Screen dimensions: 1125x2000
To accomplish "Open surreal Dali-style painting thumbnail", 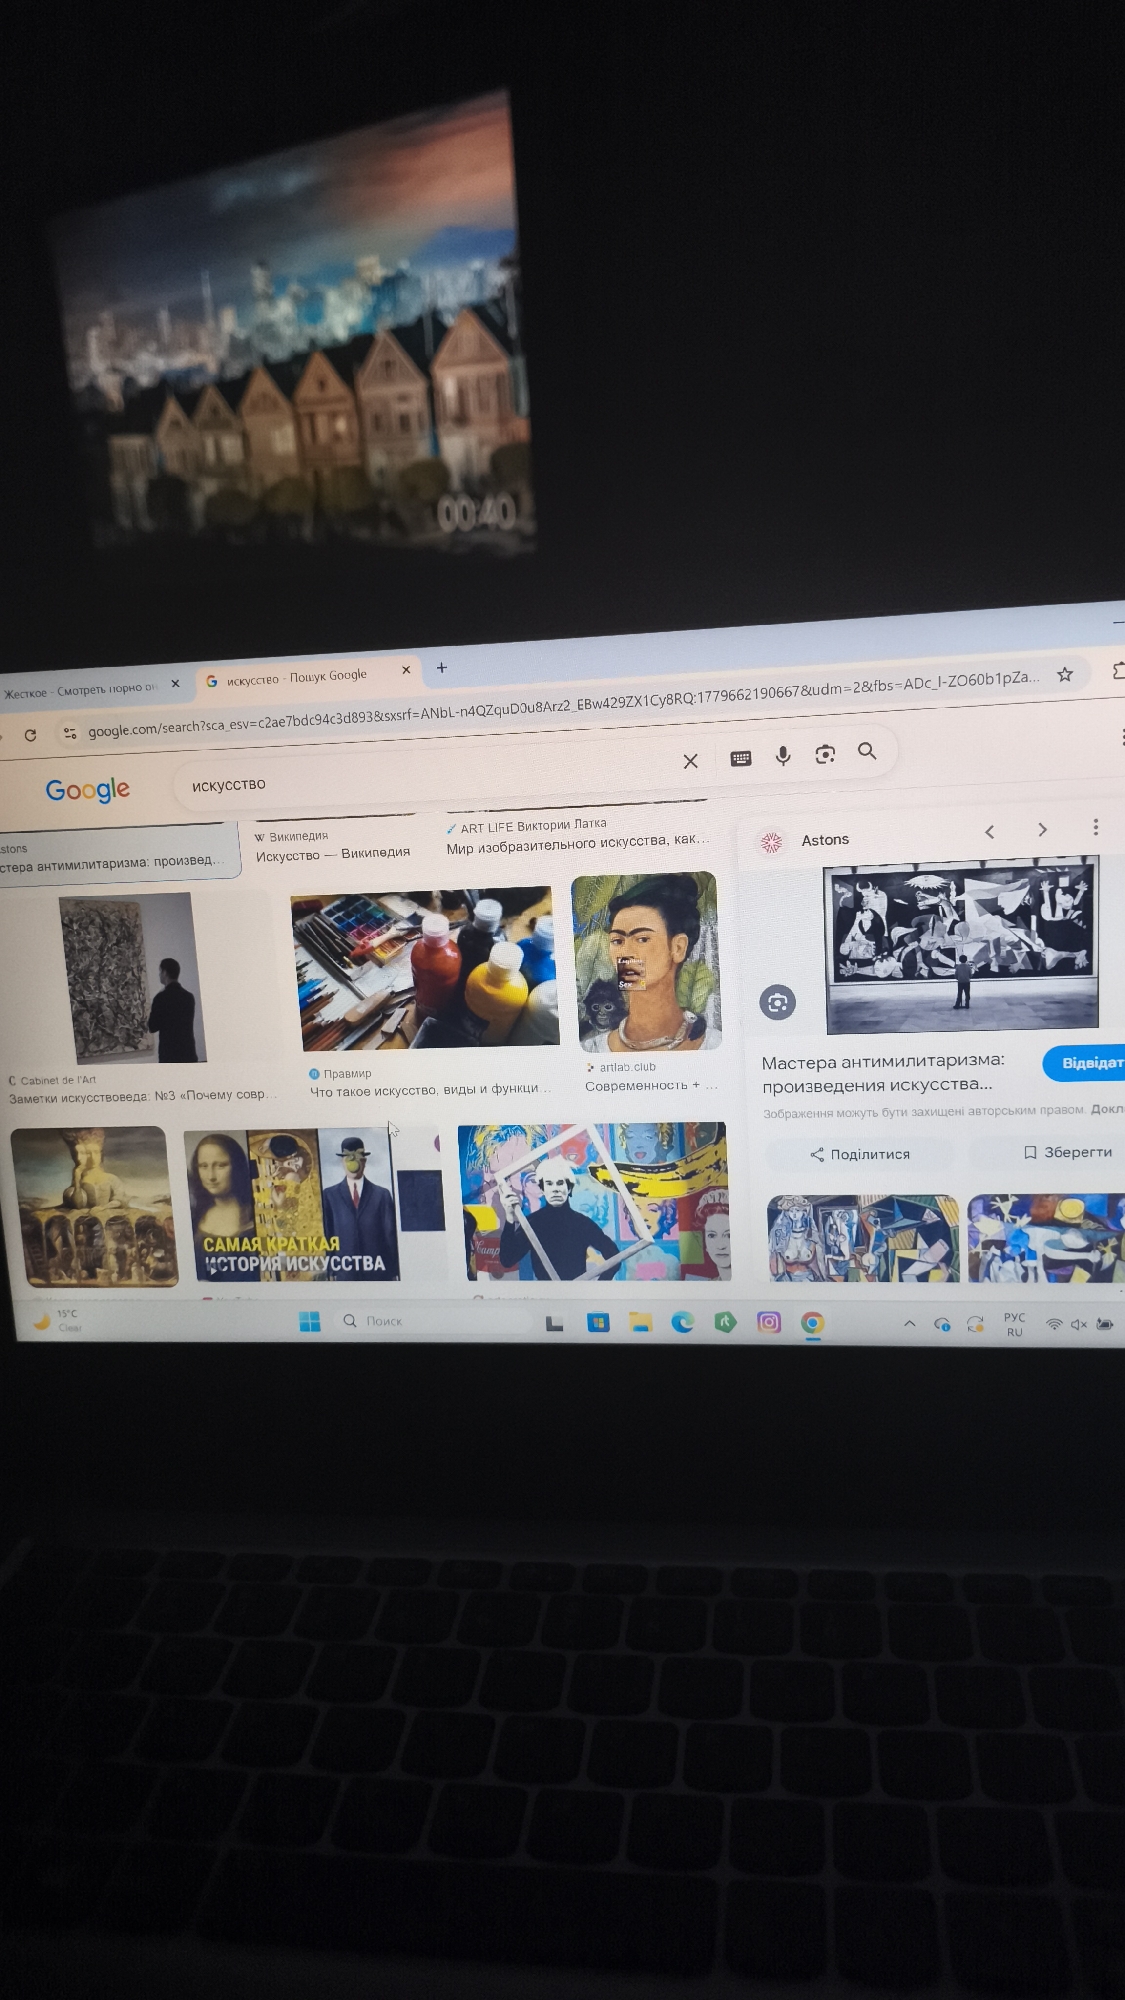I will (93, 1206).
